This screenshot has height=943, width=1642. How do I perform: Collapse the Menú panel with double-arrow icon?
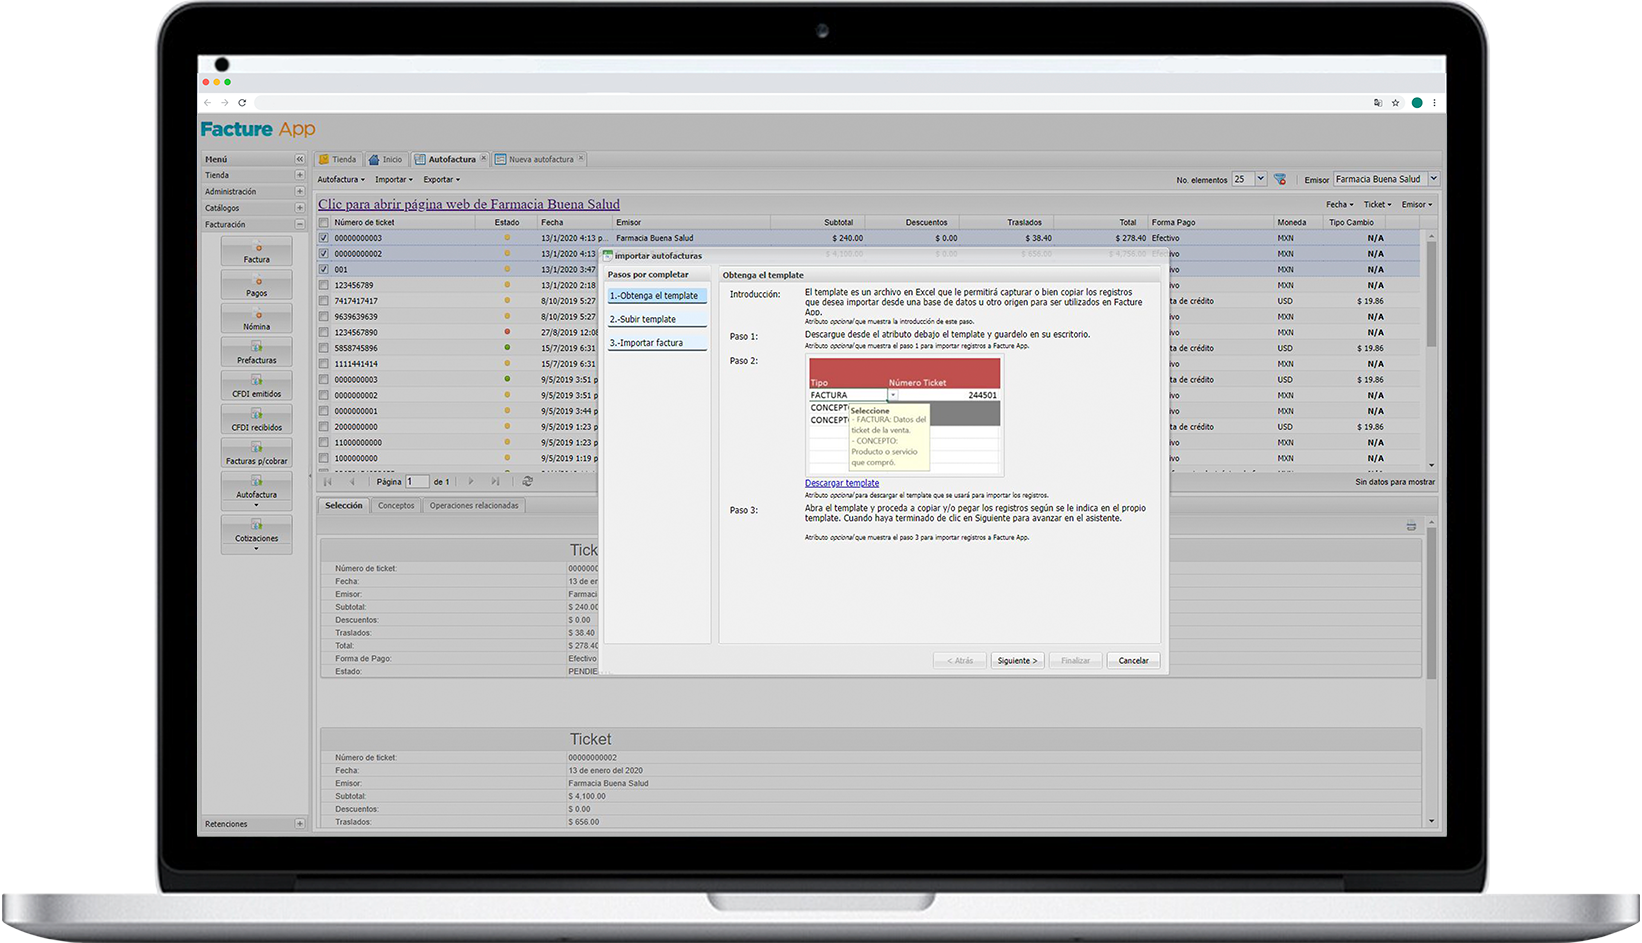coord(299,159)
